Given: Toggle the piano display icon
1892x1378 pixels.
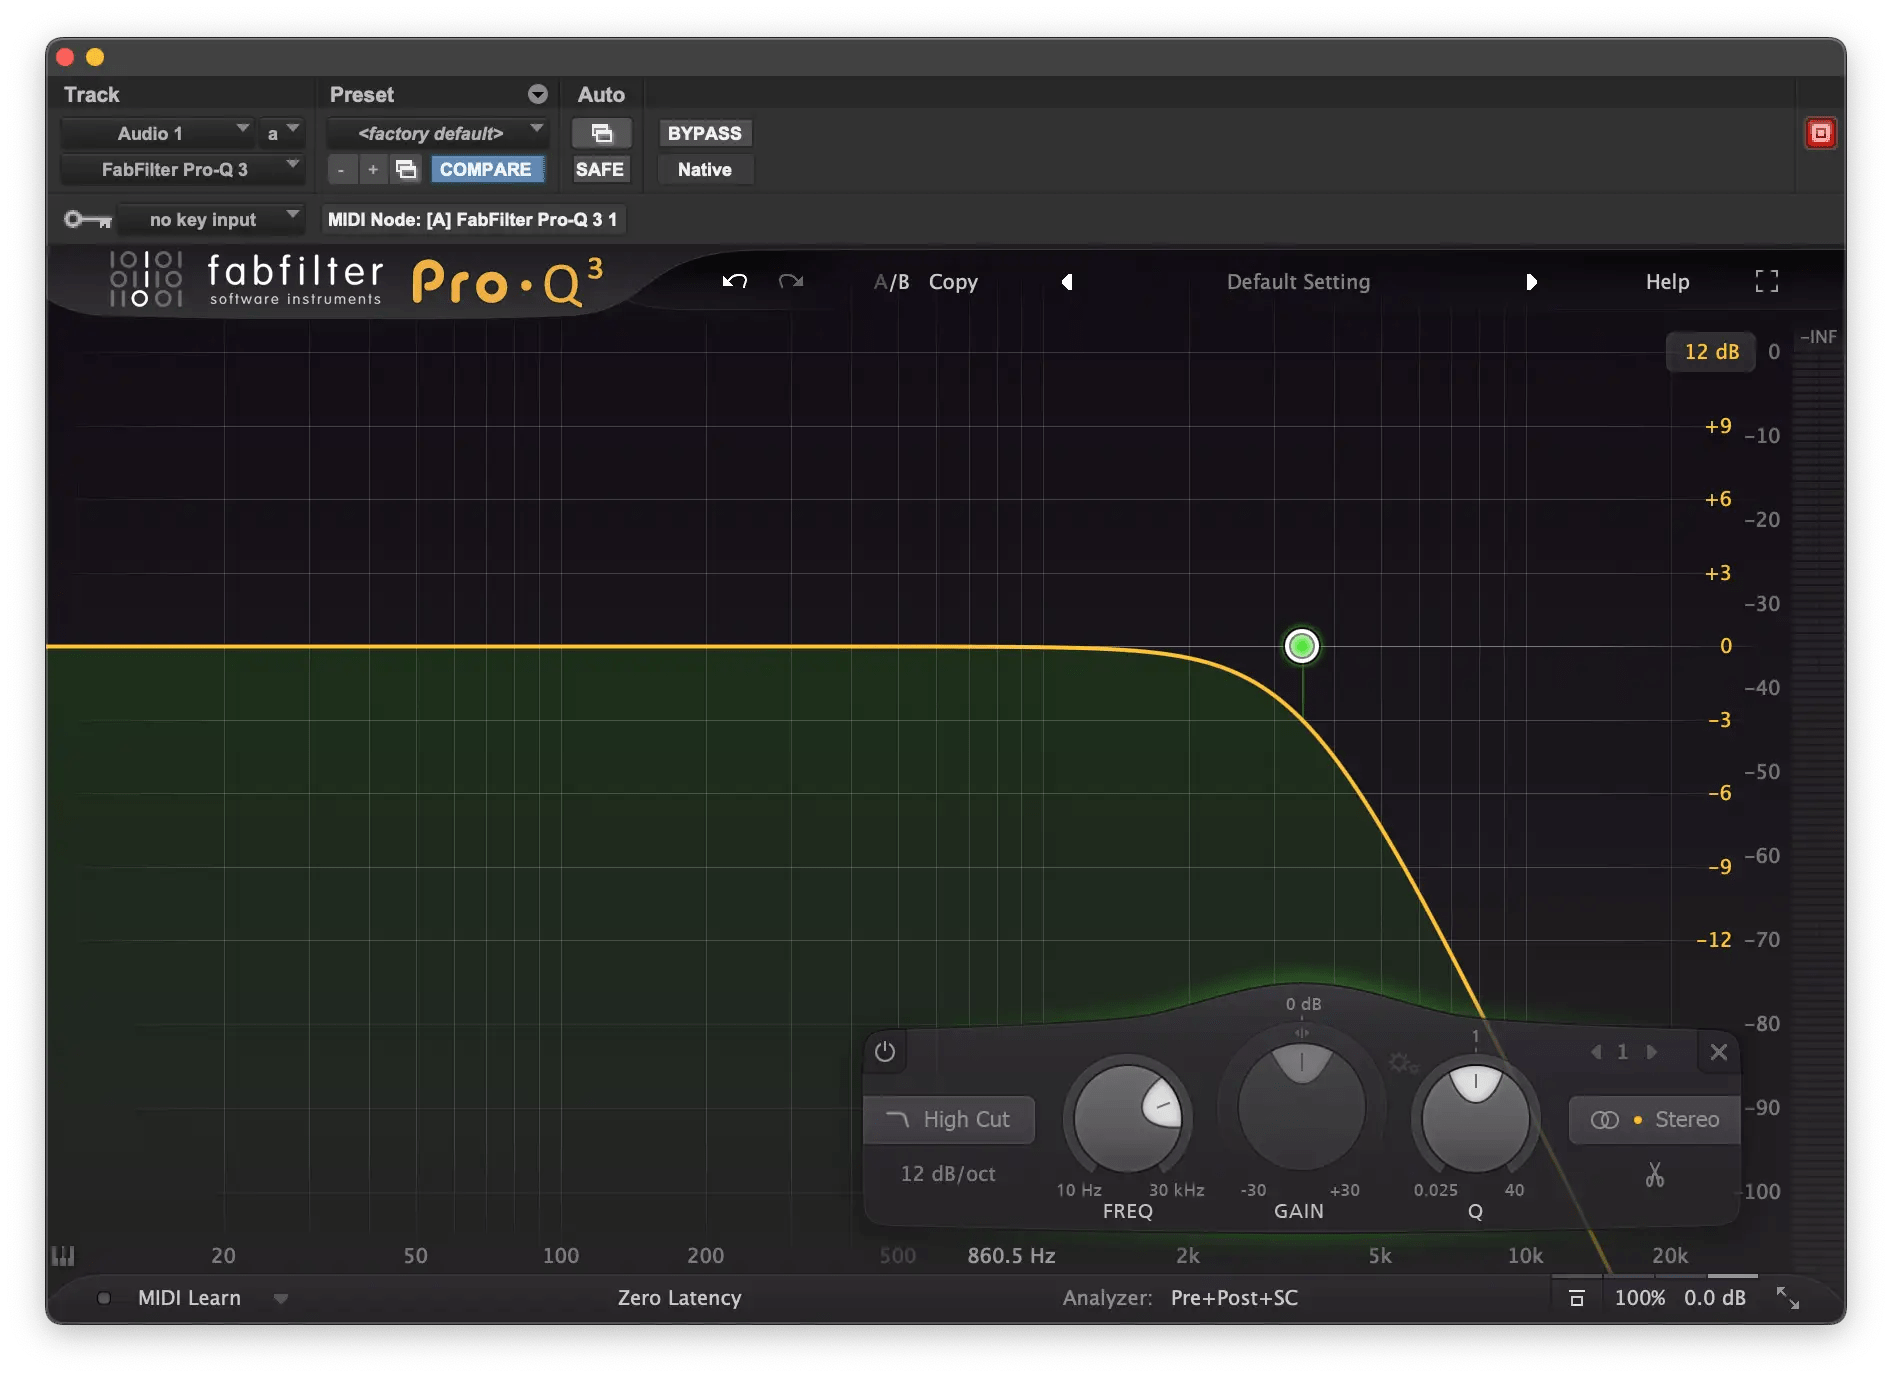Looking at the screenshot, I should pos(63,1256).
